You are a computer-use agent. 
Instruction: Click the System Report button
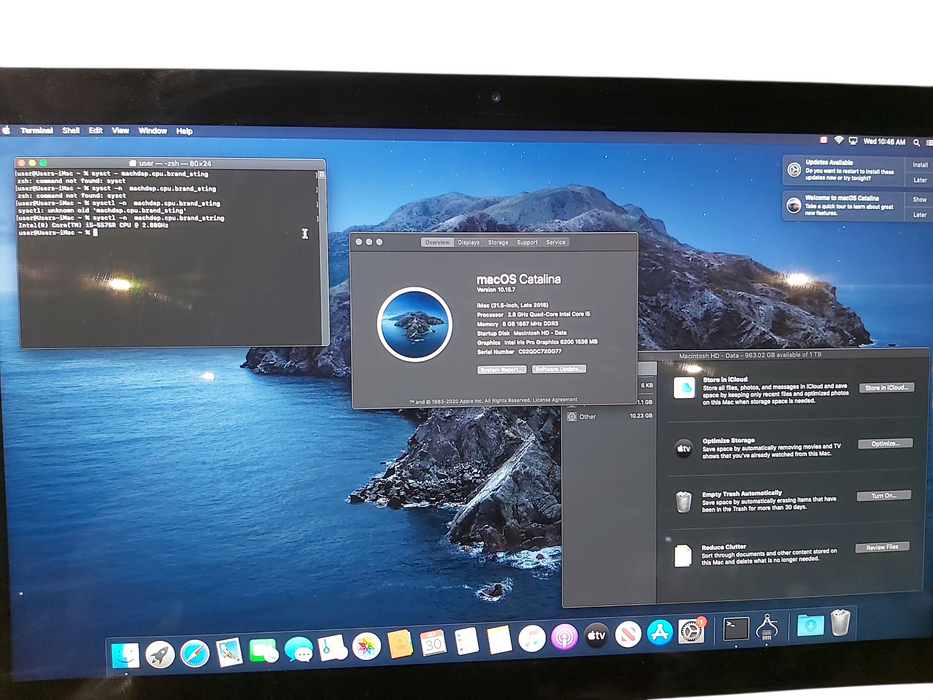[x=502, y=370]
